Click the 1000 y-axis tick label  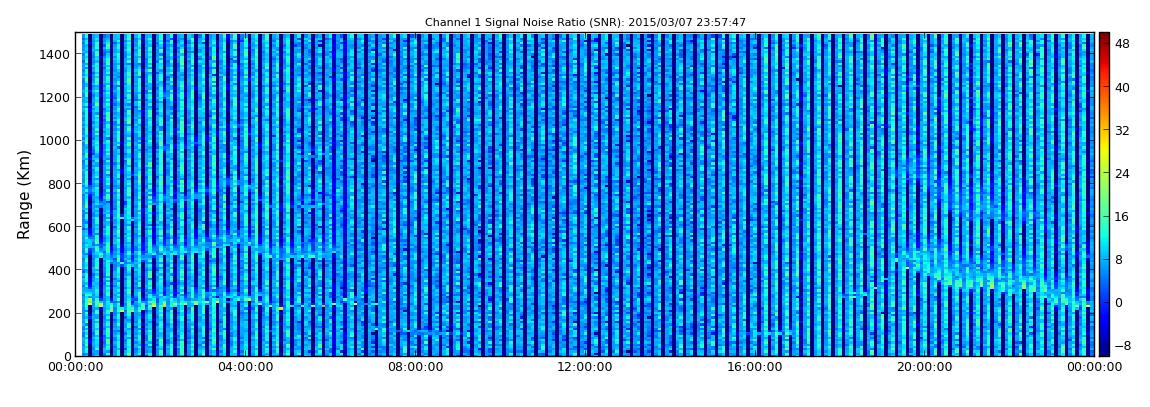56,141
